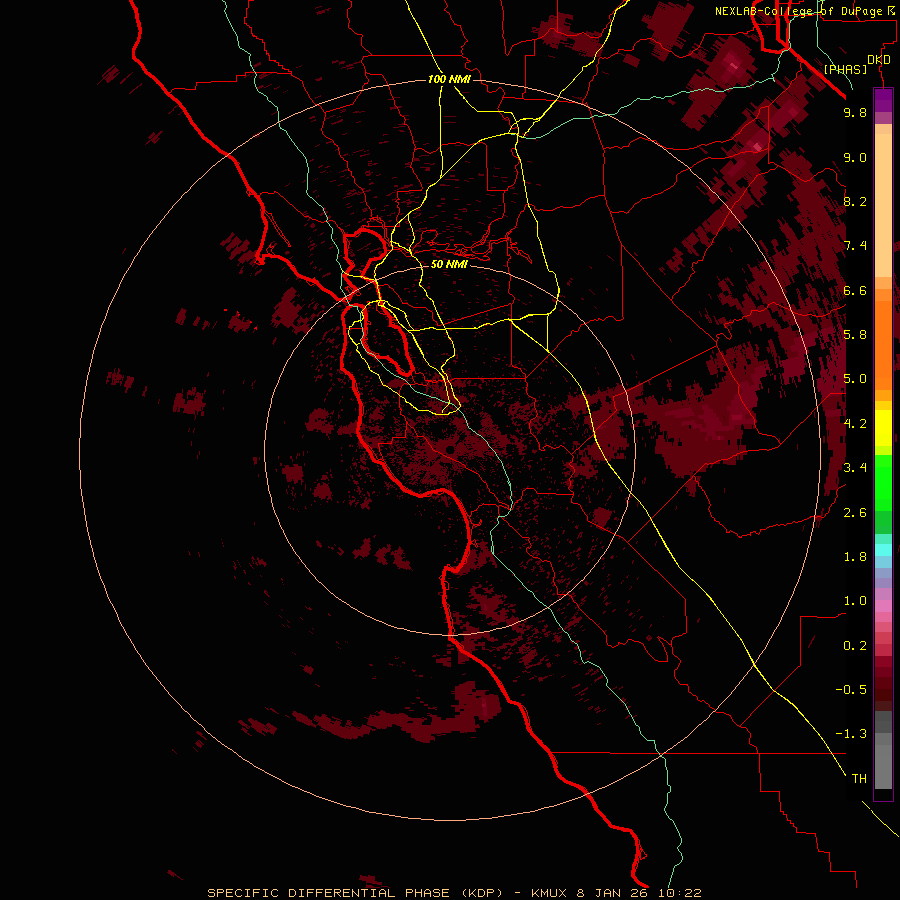Click the 5.0 scale value

pos(855,379)
